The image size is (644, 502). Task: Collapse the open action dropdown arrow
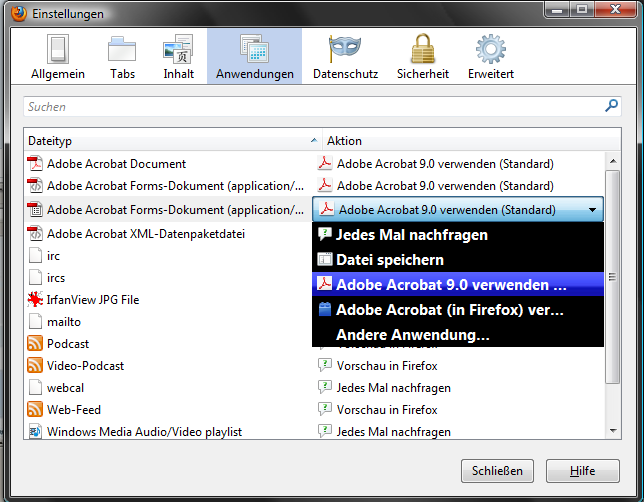pyautogui.click(x=592, y=210)
